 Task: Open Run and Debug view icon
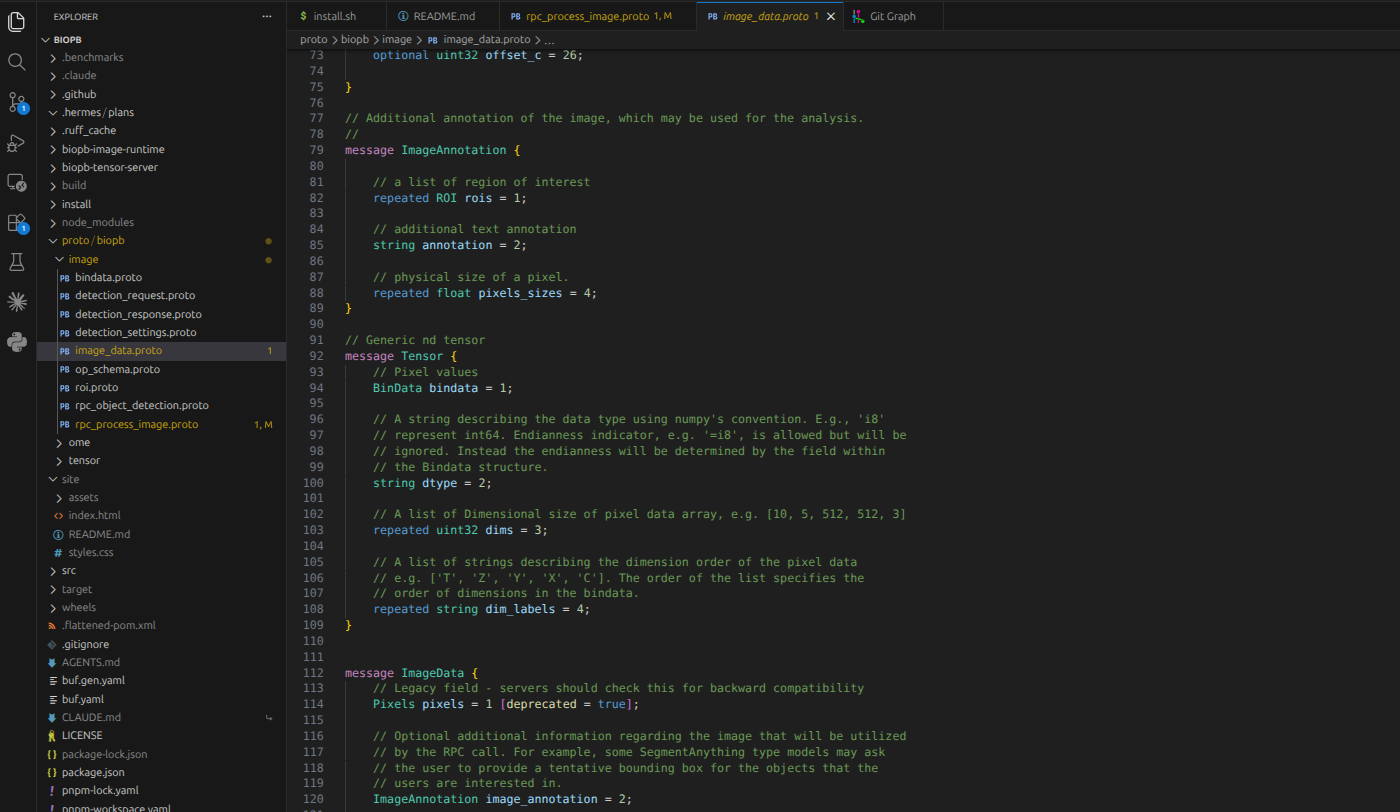17,142
